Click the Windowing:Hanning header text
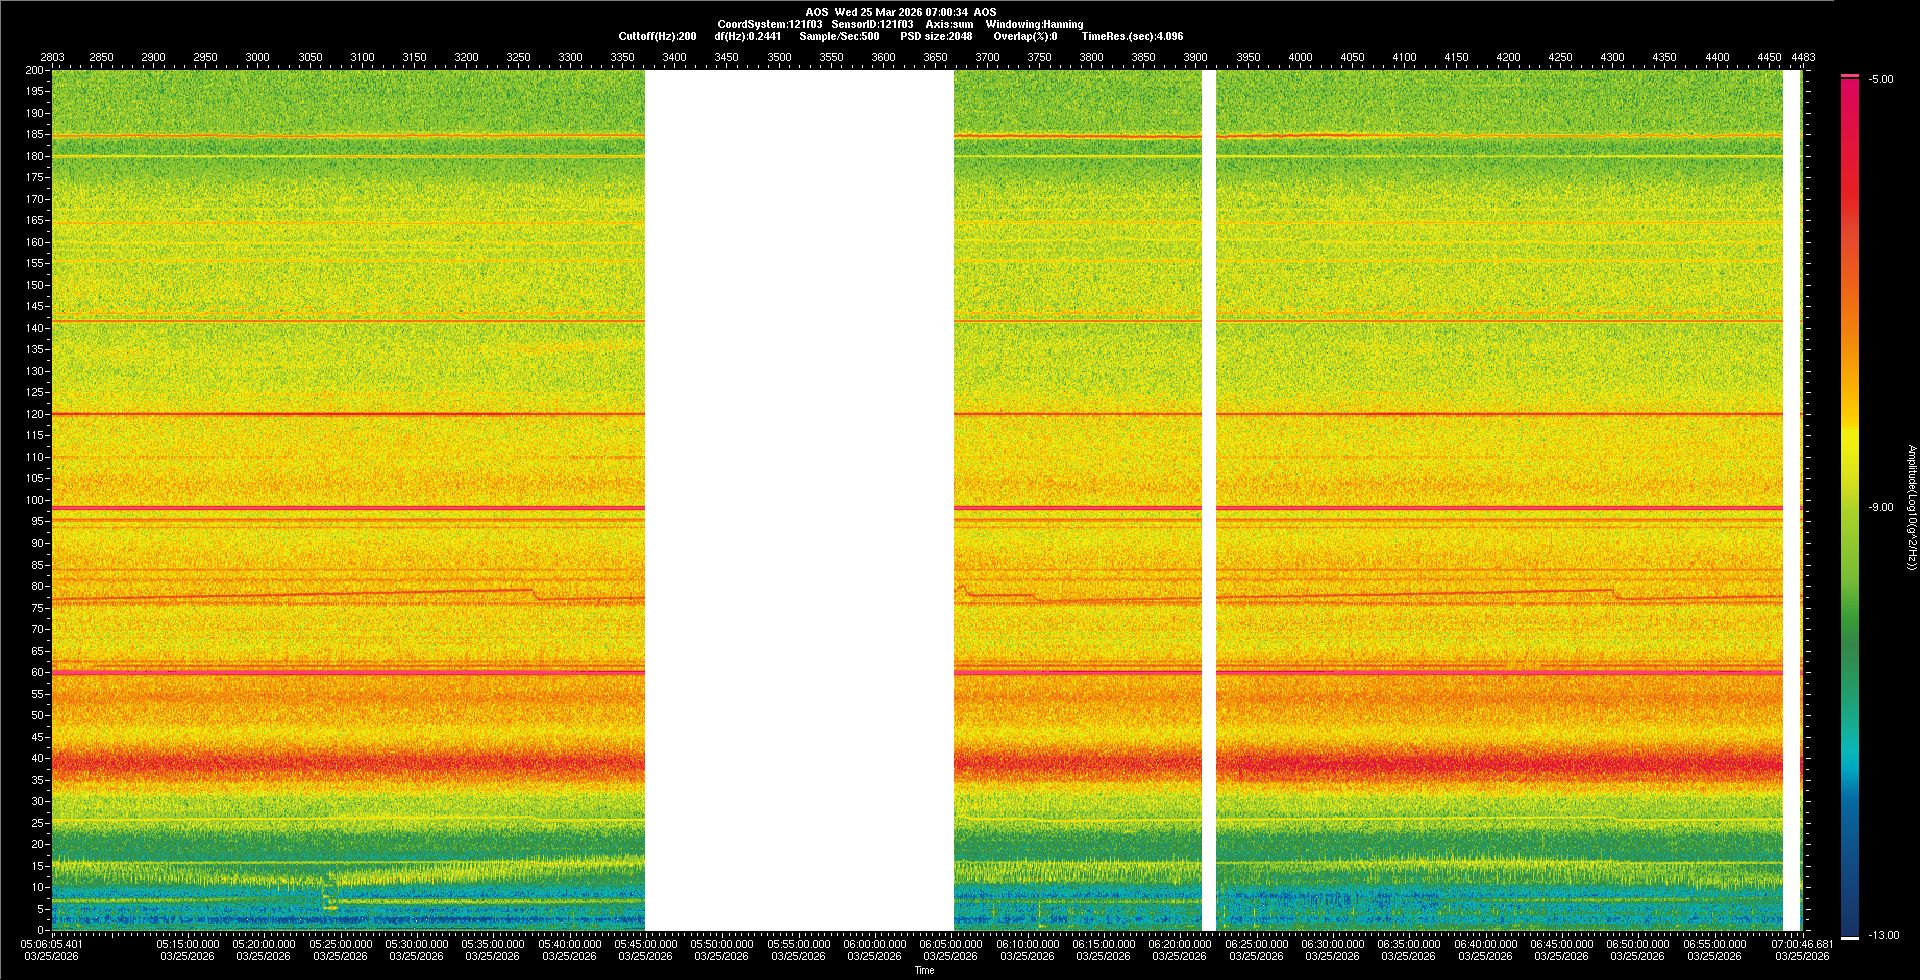The width and height of the screenshot is (1920, 980). coord(1034,24)
